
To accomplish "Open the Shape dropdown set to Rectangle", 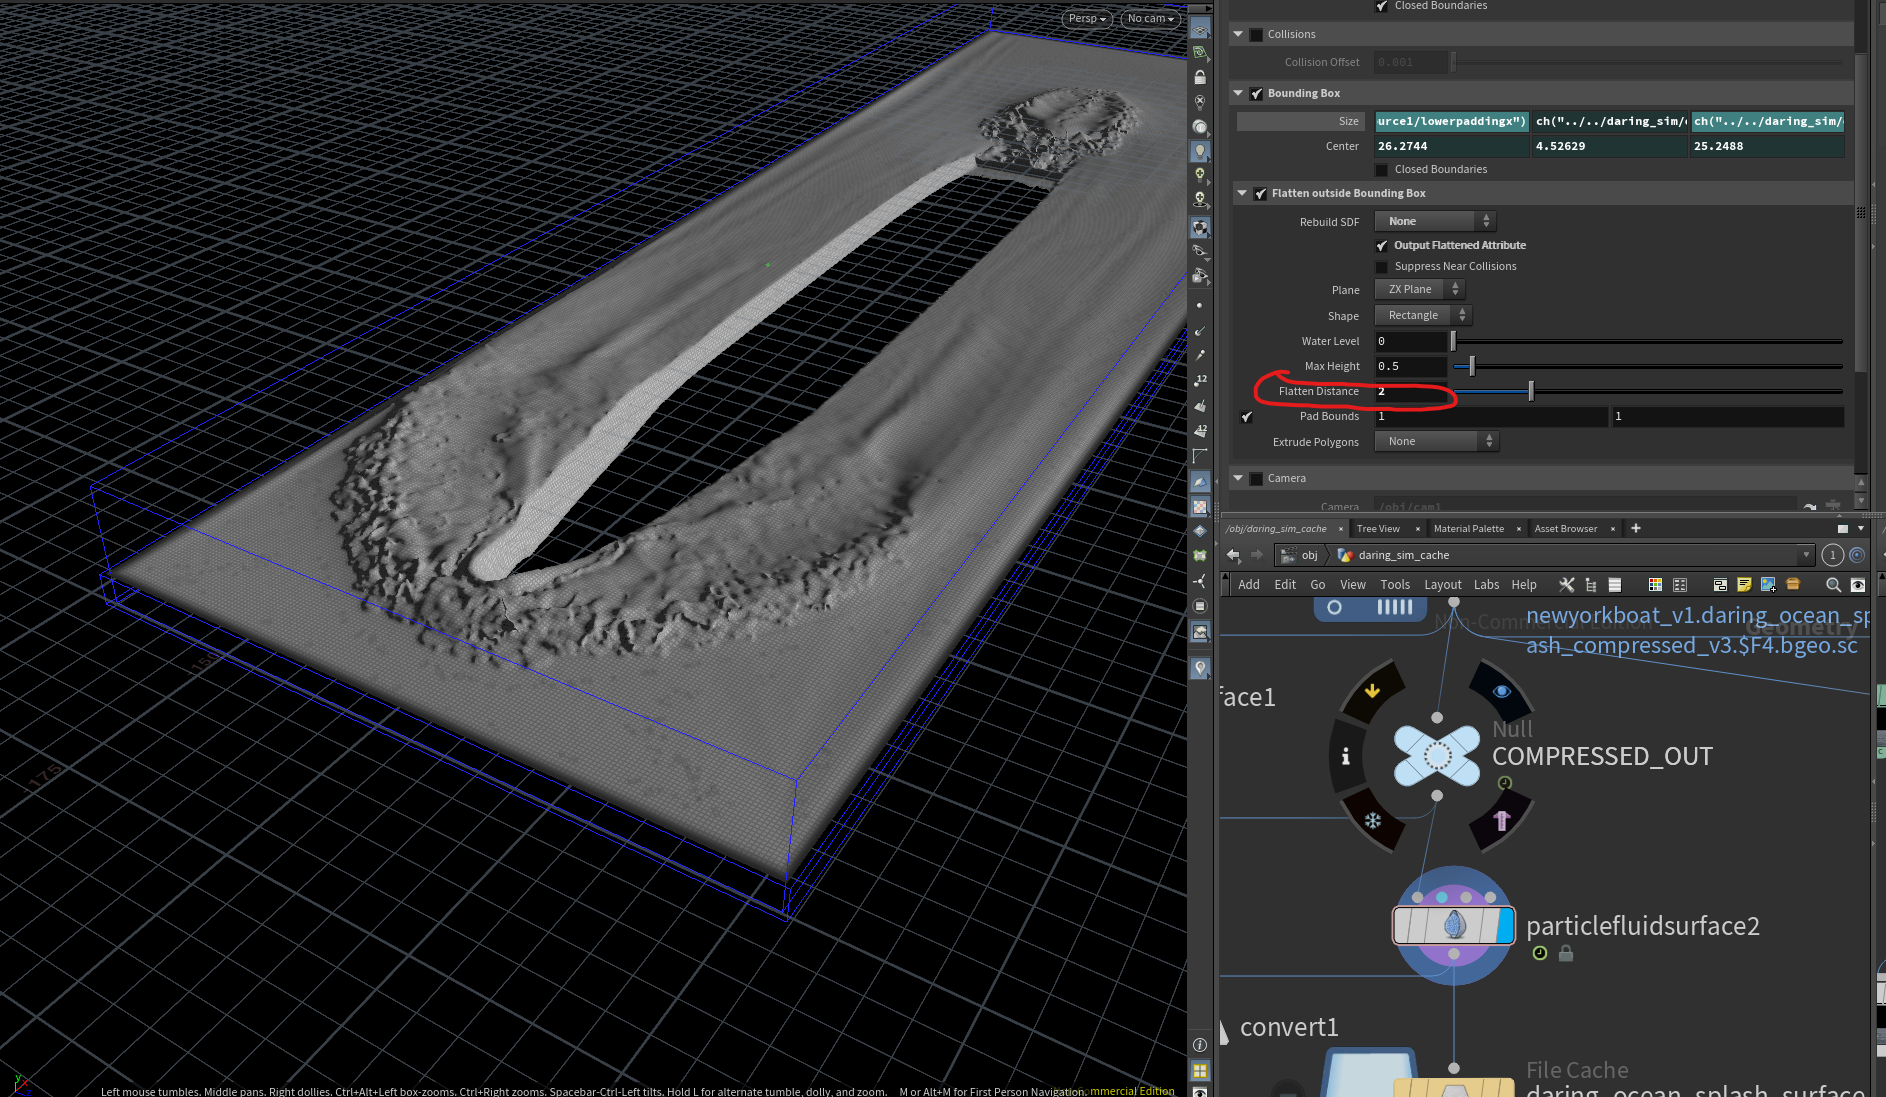I will (1423, 315).
